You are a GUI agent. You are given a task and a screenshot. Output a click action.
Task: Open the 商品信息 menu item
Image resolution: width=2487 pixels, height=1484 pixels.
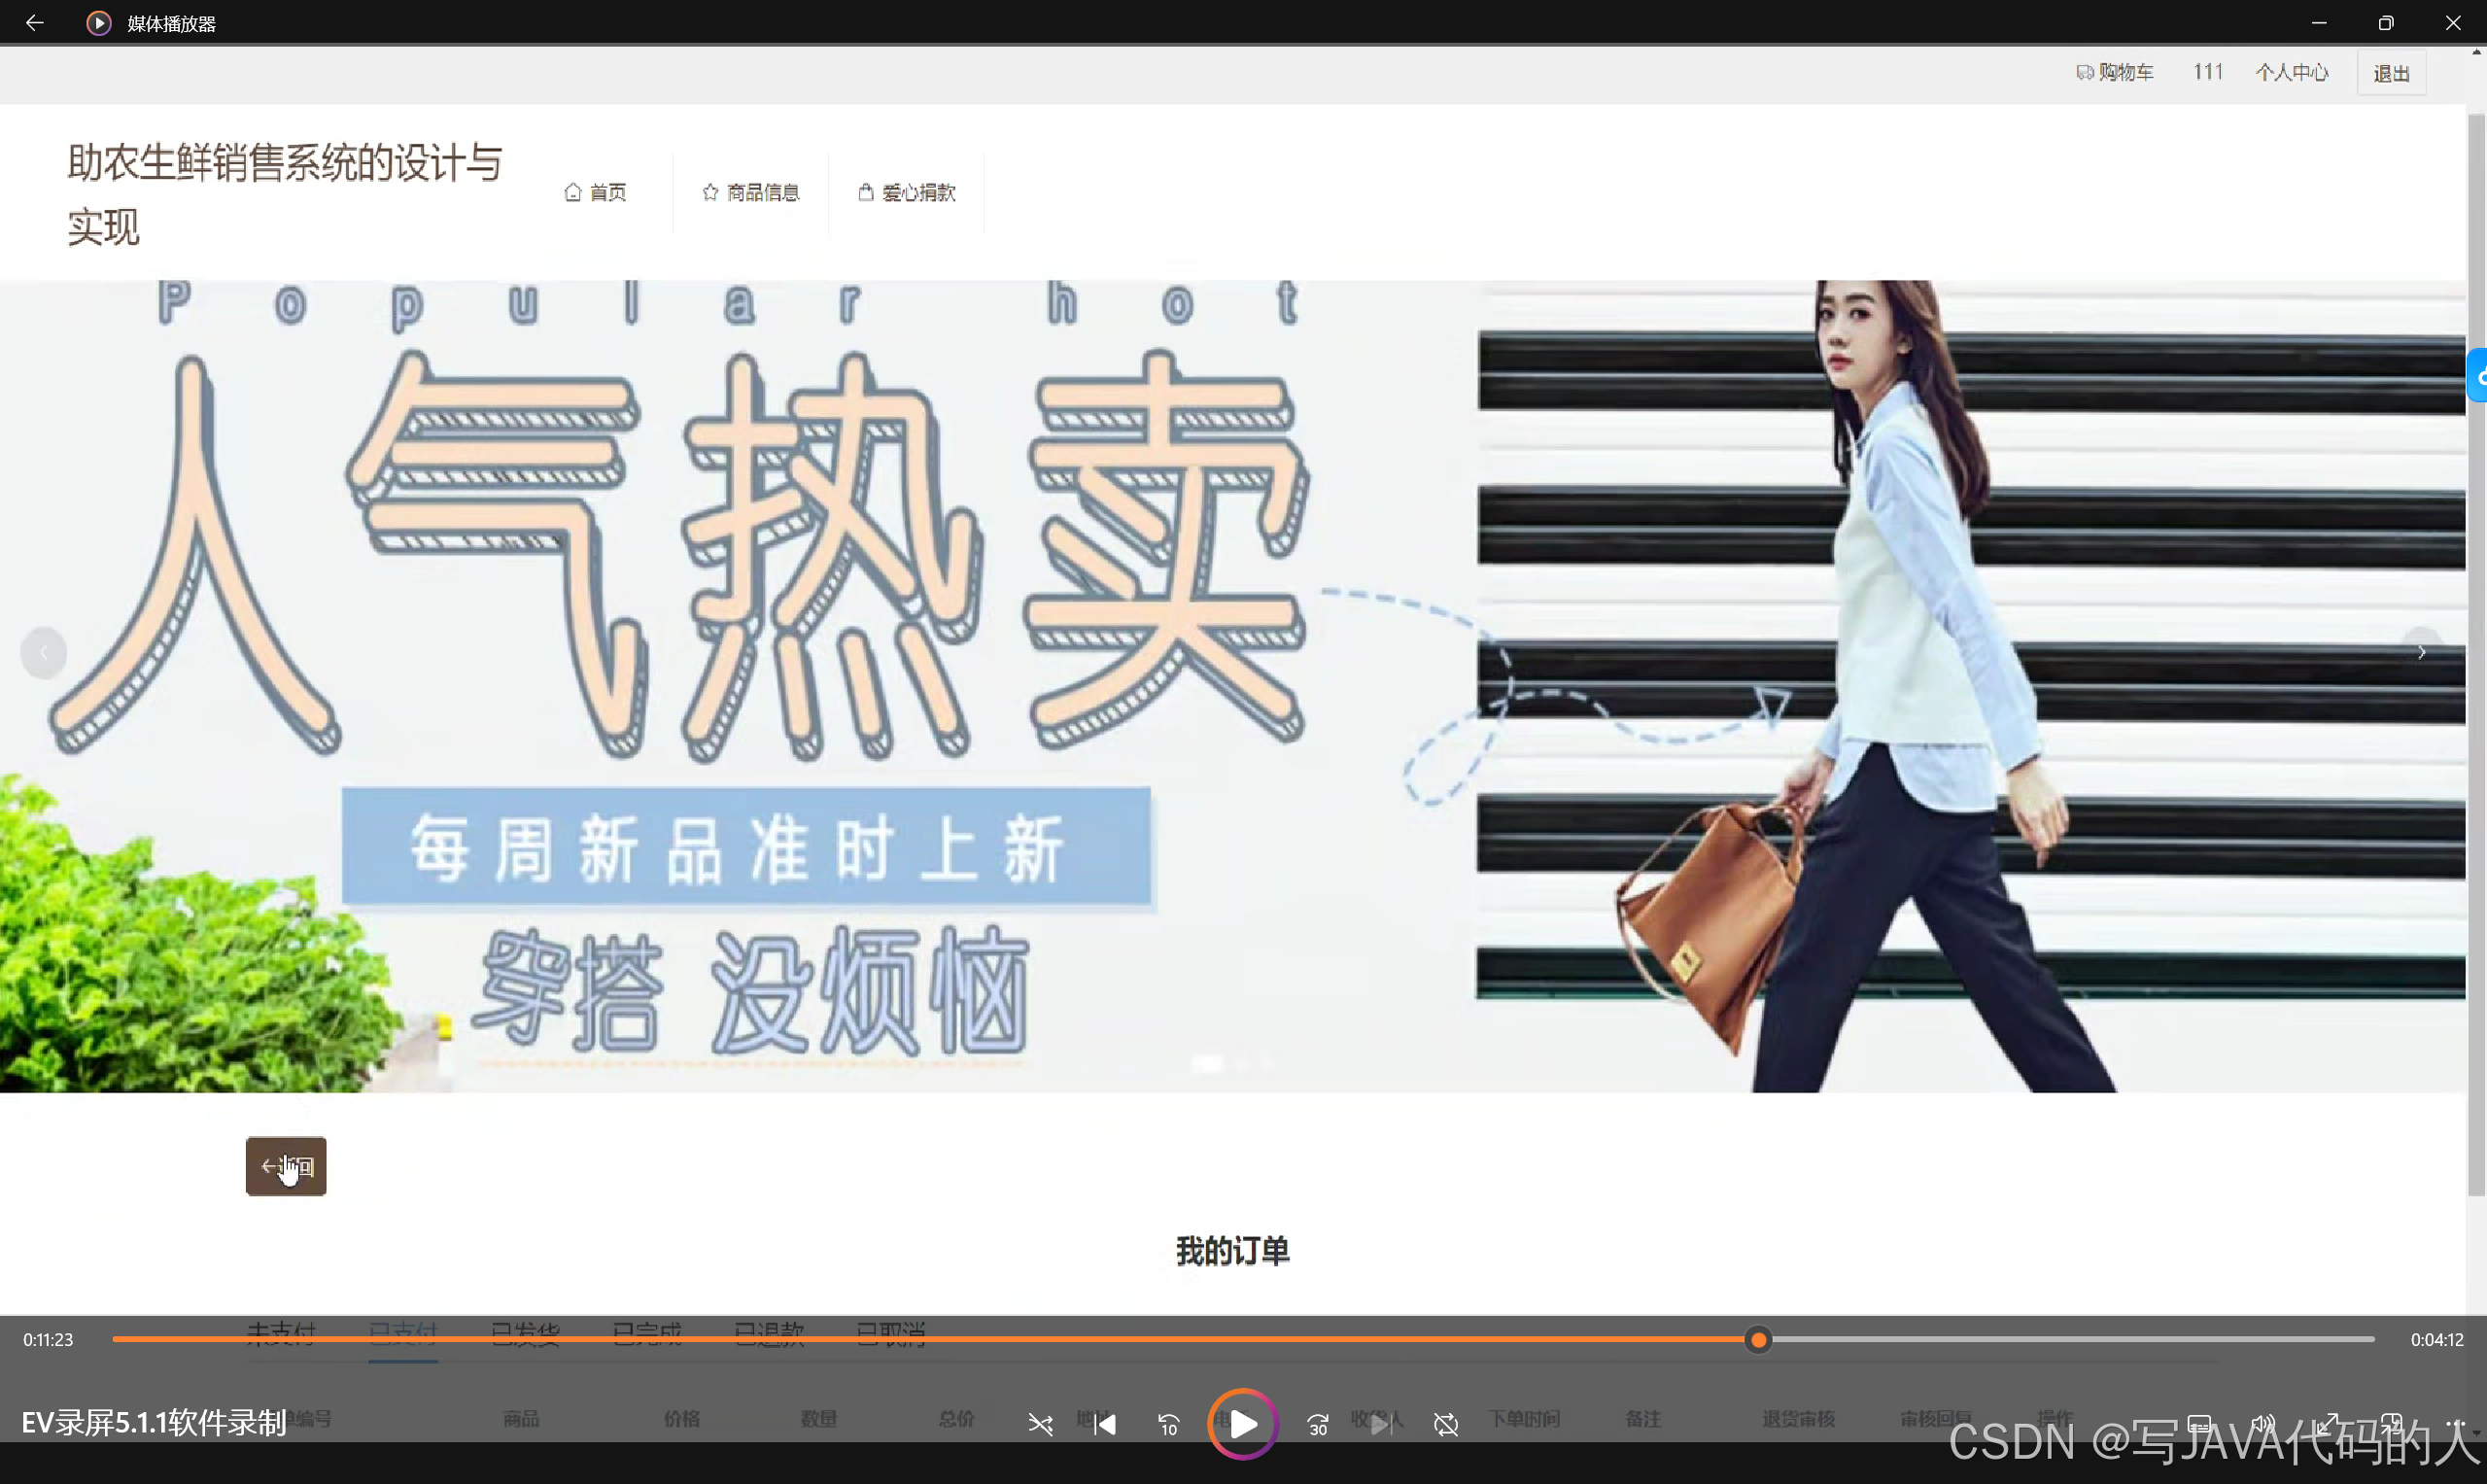[751, 192]
